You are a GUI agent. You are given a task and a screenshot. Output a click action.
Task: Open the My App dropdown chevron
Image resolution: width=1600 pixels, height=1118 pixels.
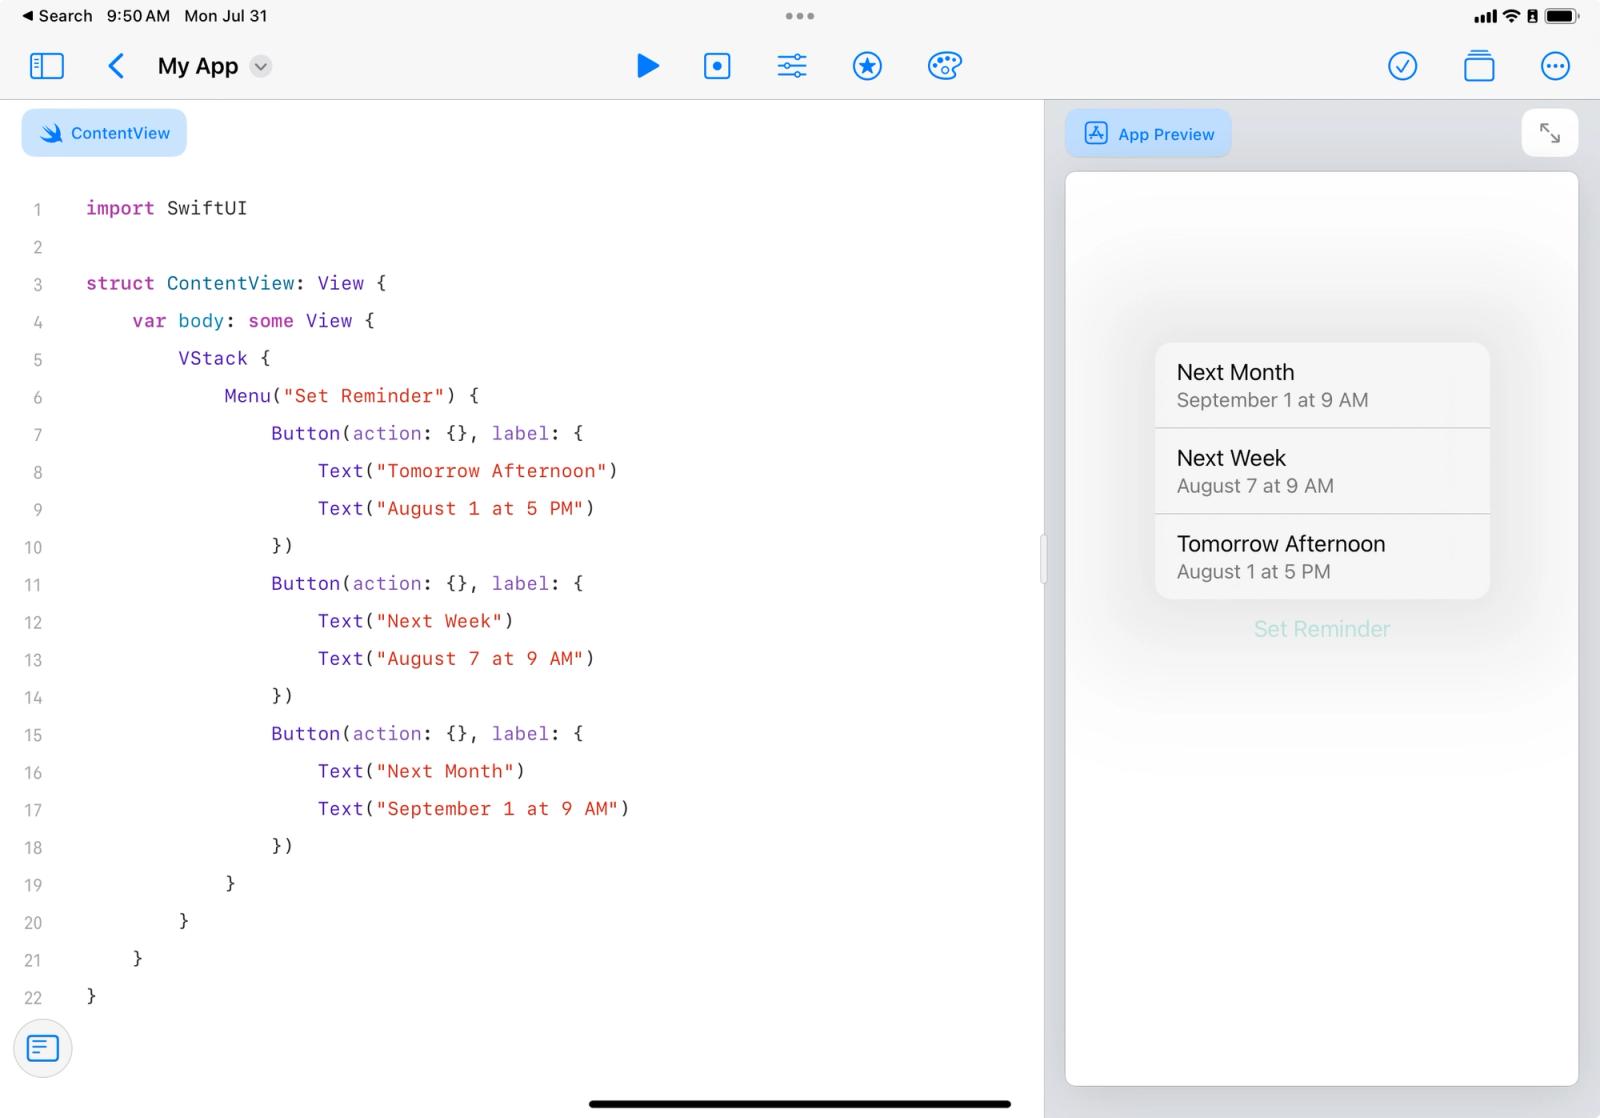pos(260,67)
